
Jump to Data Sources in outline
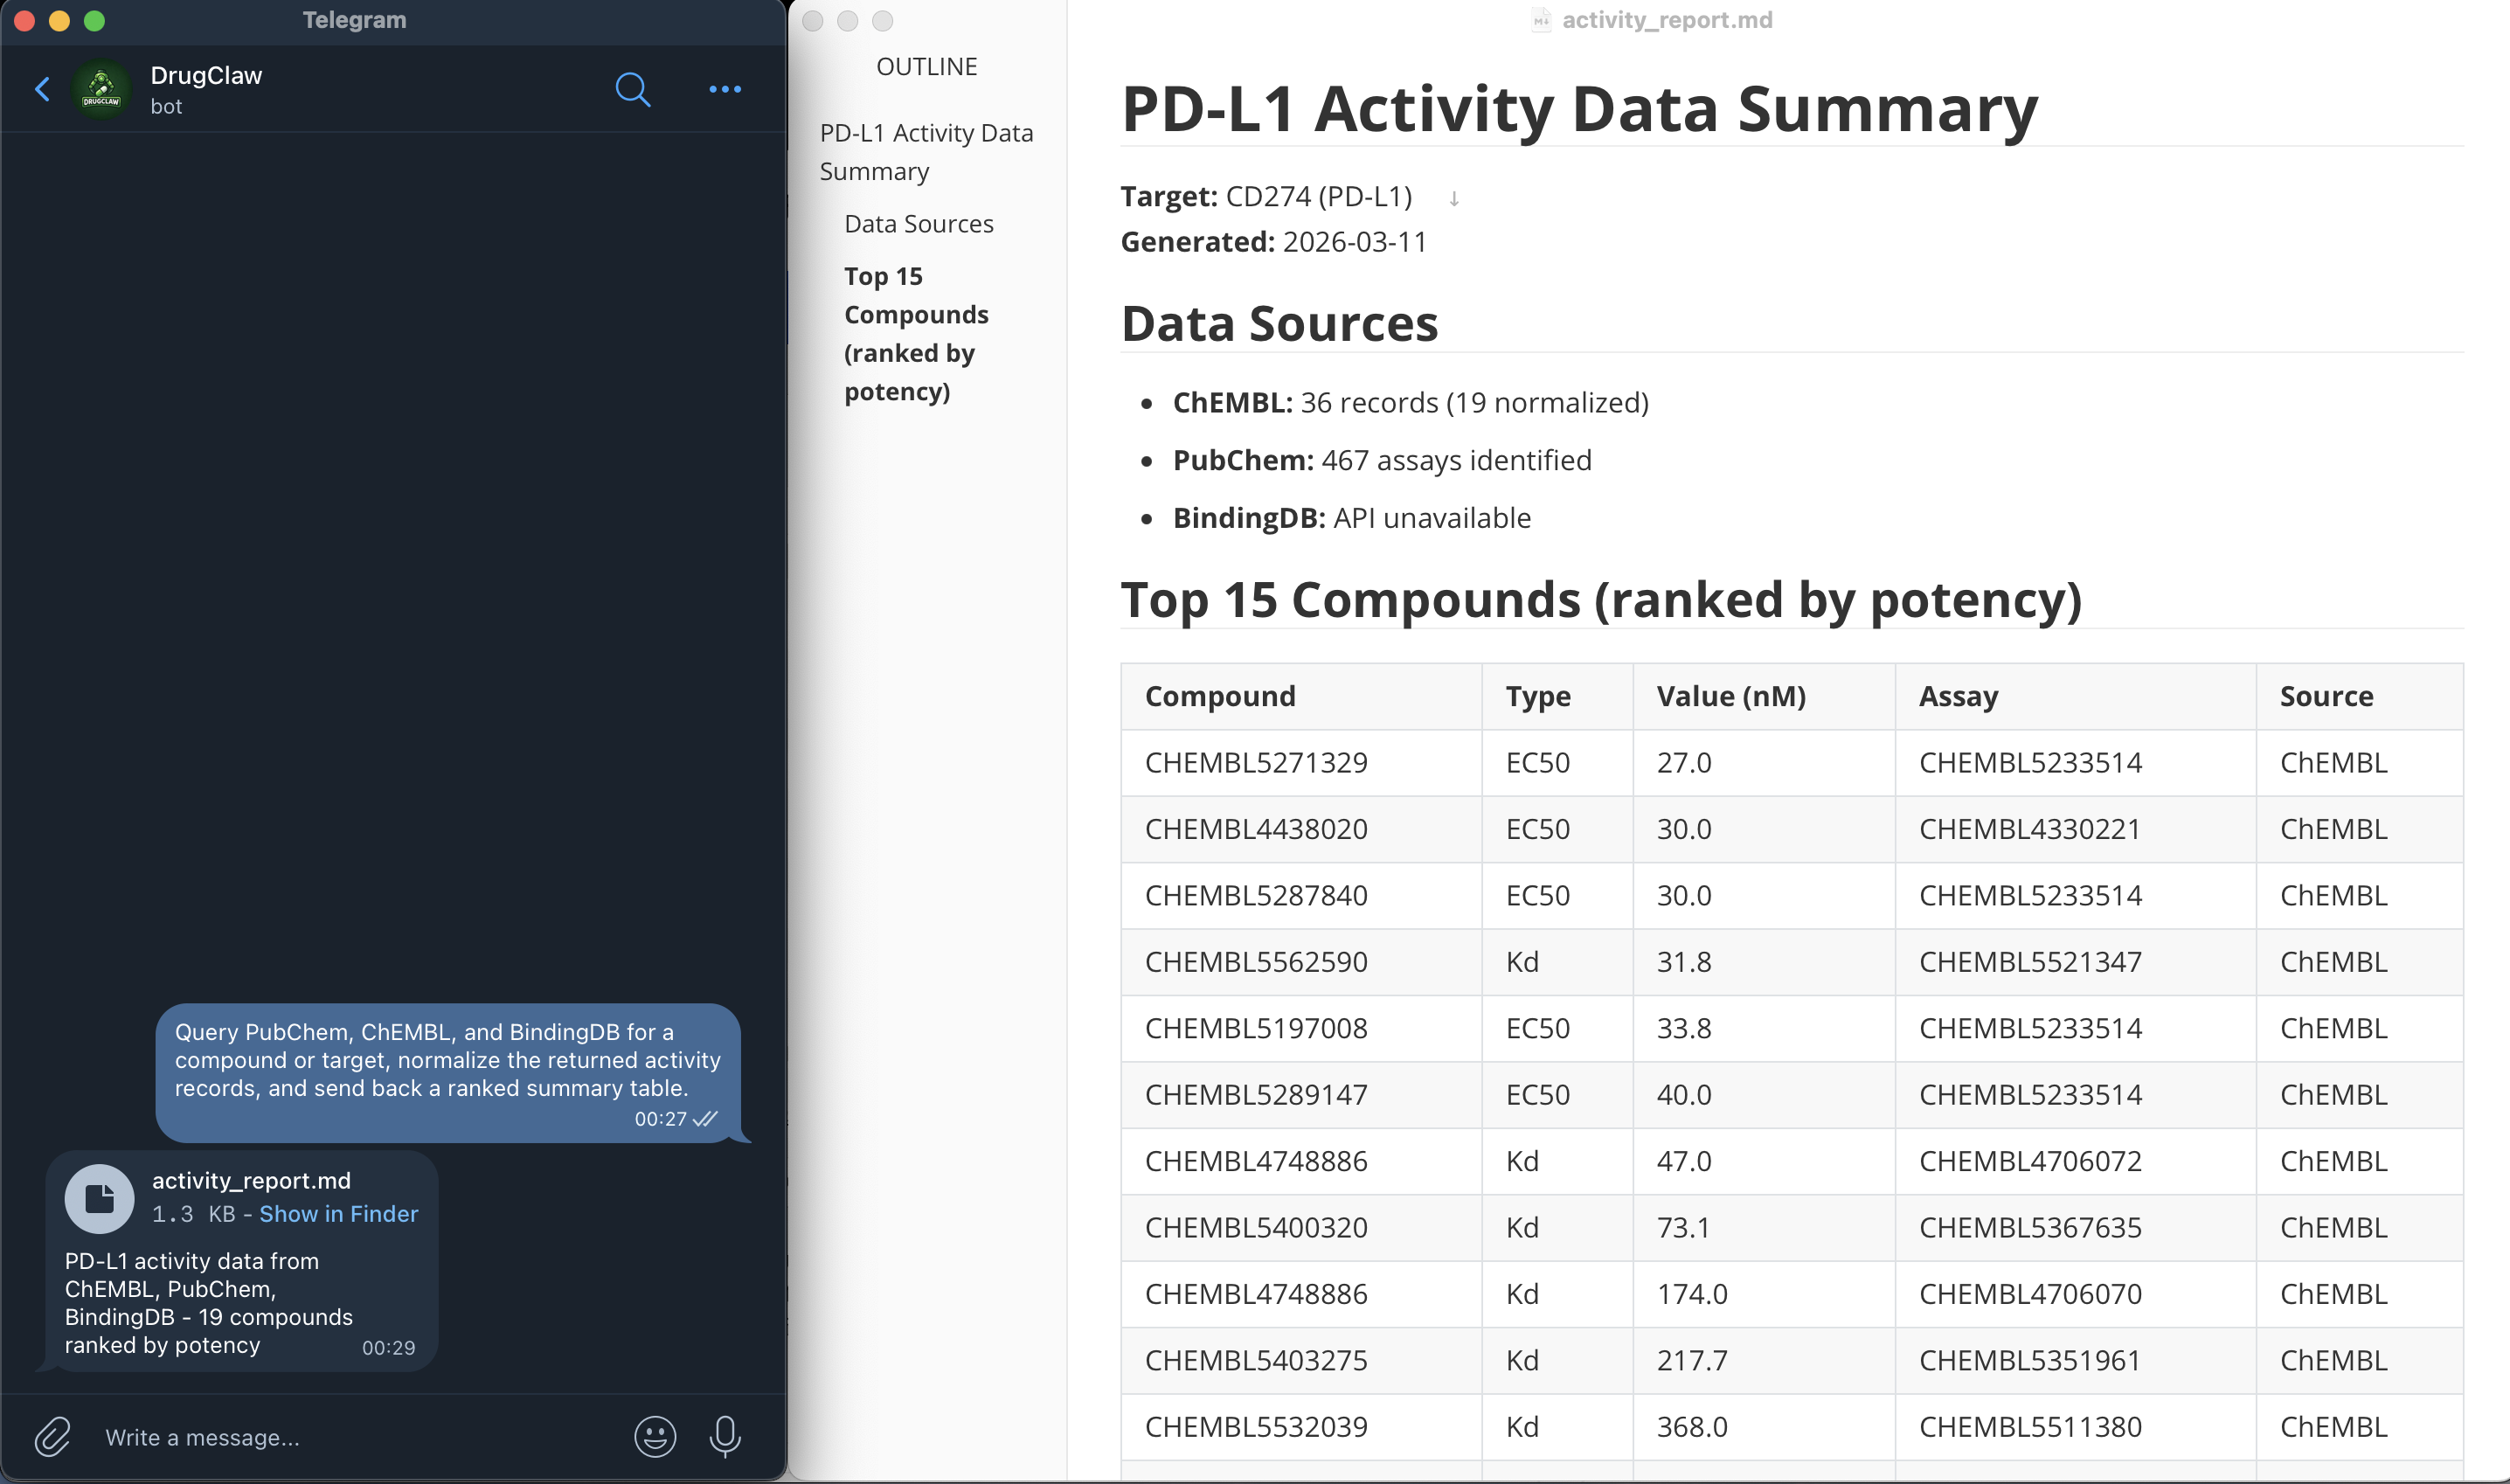918,224
